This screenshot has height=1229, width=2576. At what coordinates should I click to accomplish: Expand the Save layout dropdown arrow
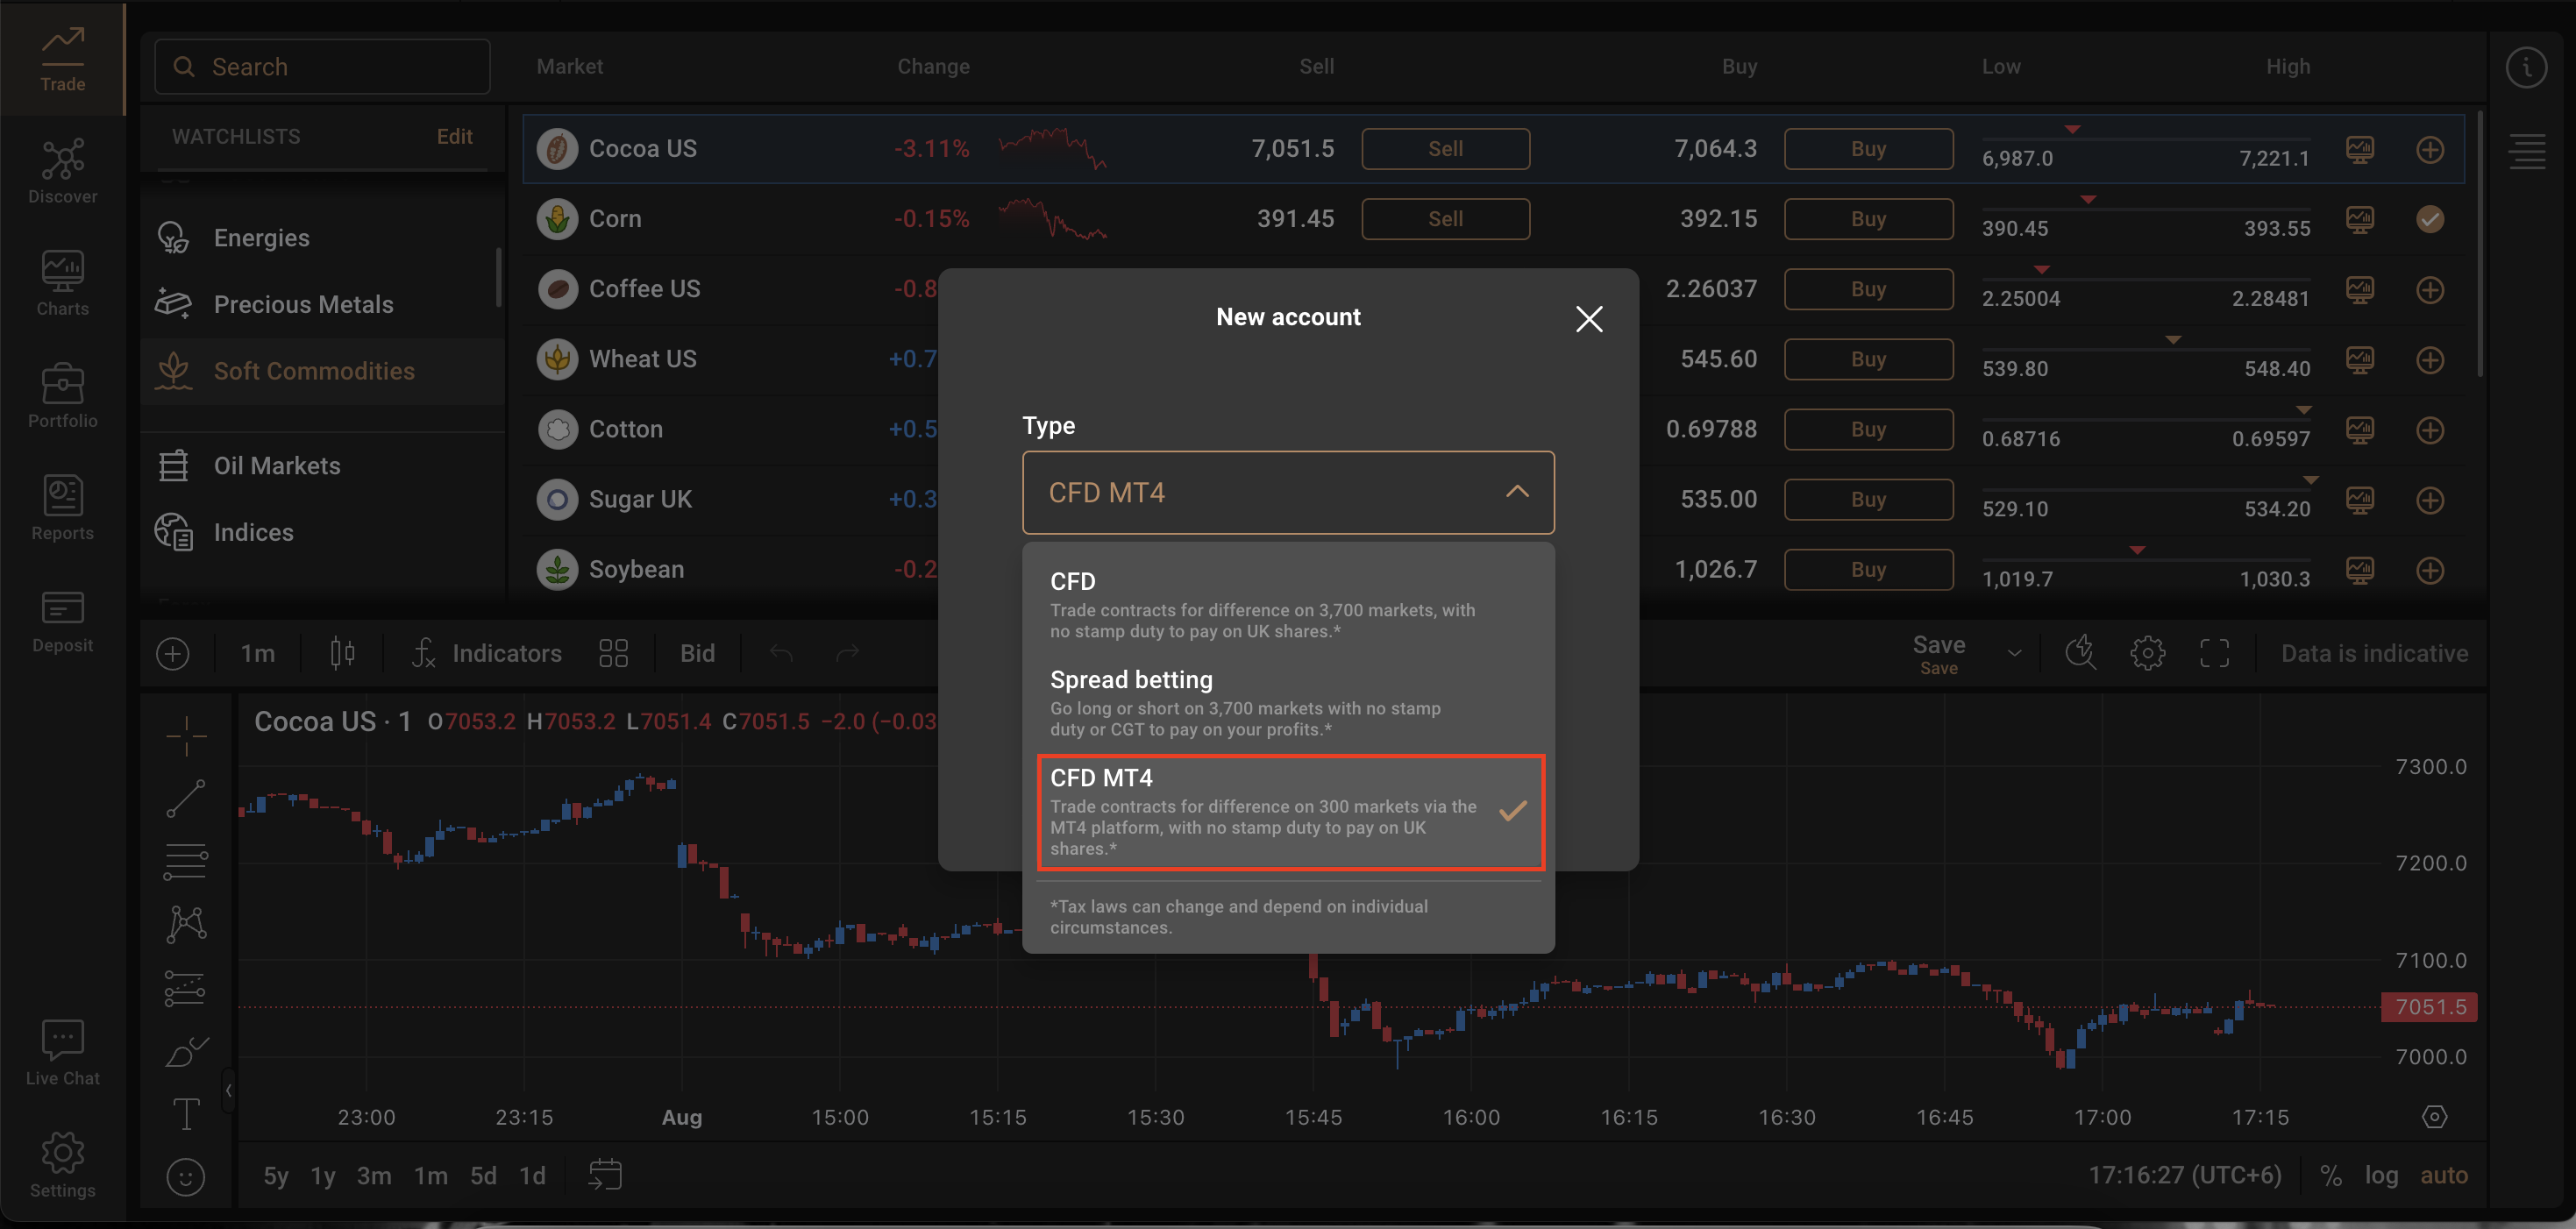pos(2014,653)
